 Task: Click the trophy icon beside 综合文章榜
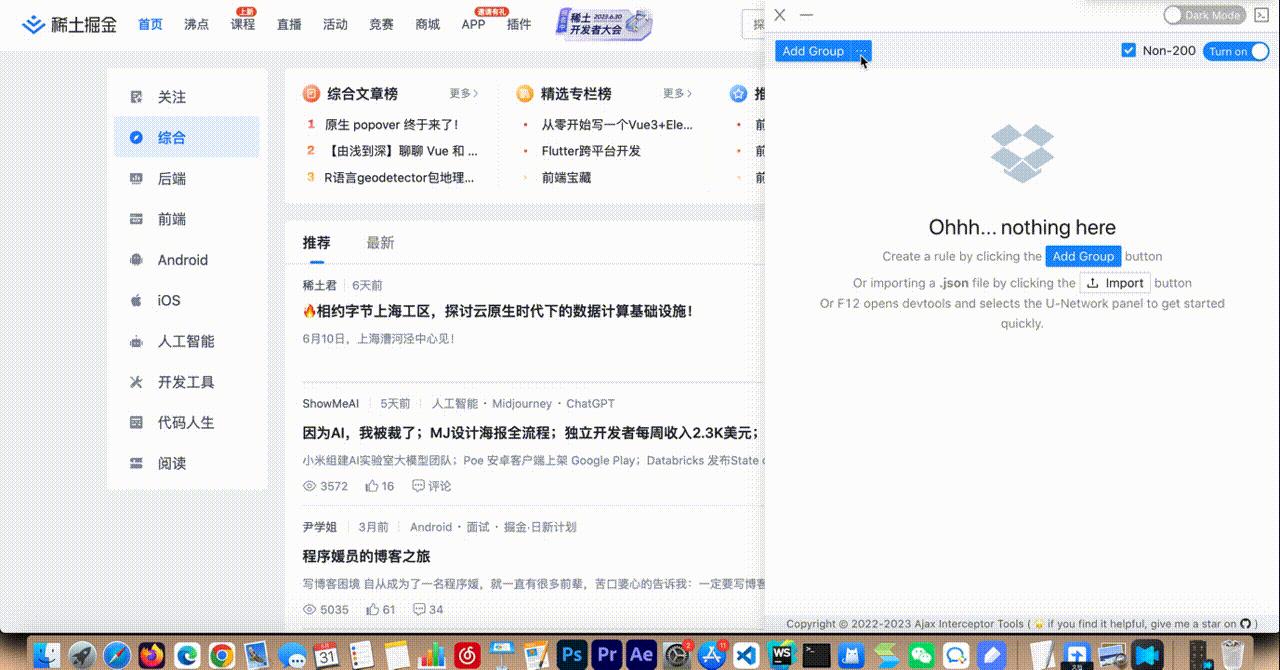coord(310,93)
